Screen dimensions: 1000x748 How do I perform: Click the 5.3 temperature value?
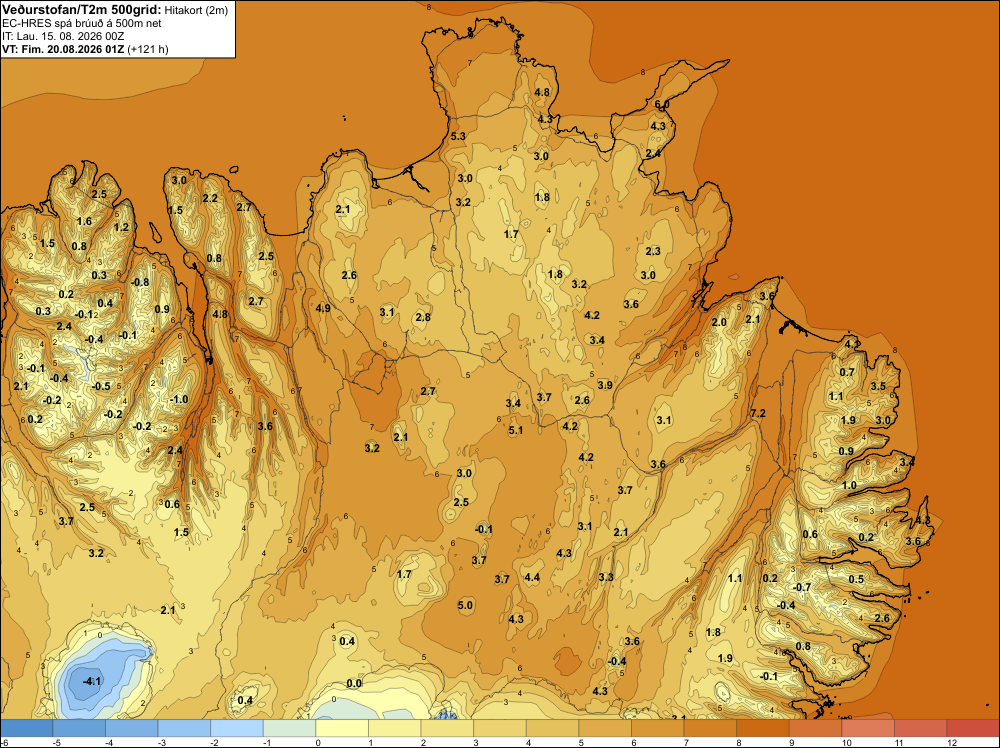[x=458, y=136]
